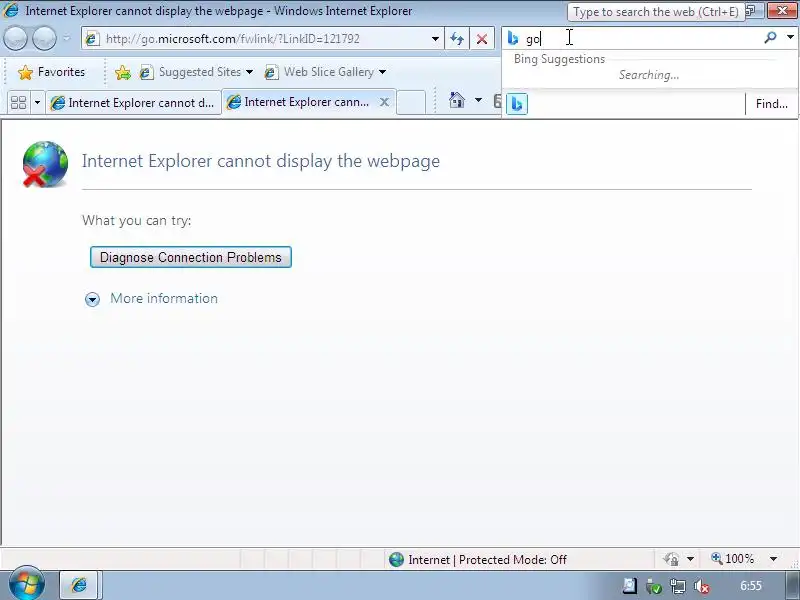Click the error heading text

tap(261, 161)
